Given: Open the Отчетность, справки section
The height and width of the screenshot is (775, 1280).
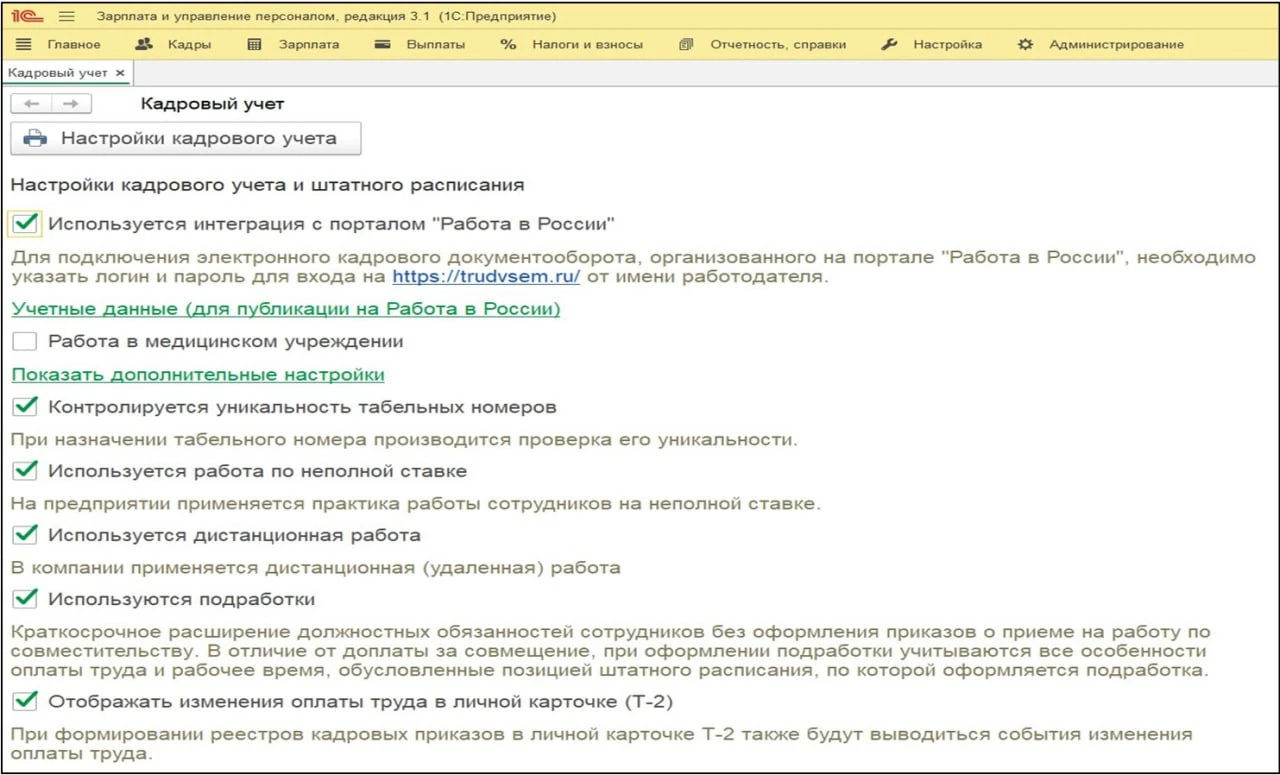Looking at the screenshot, I should (762, 44).
